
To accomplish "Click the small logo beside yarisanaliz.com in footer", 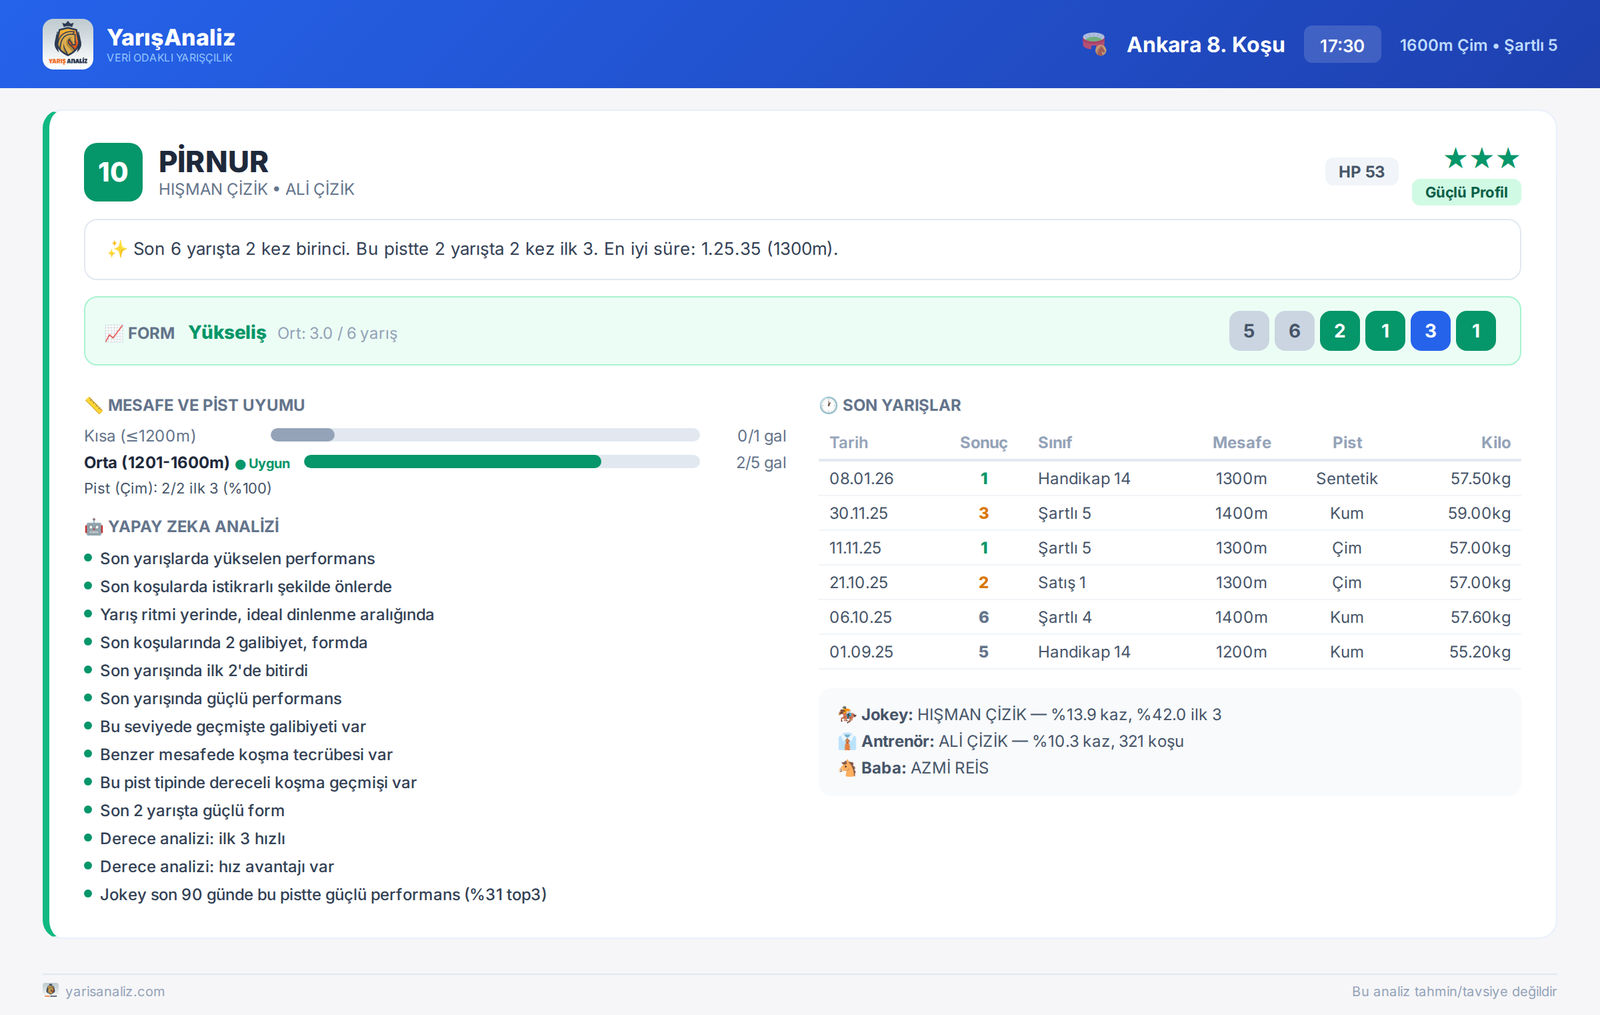I will (x=51, y=990).
